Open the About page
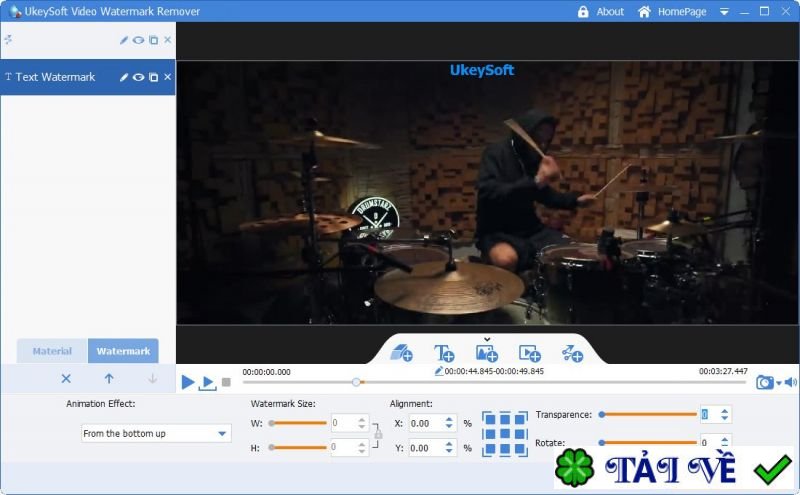The width and height of the screenshot is (800, 495). tap(610, 12)
